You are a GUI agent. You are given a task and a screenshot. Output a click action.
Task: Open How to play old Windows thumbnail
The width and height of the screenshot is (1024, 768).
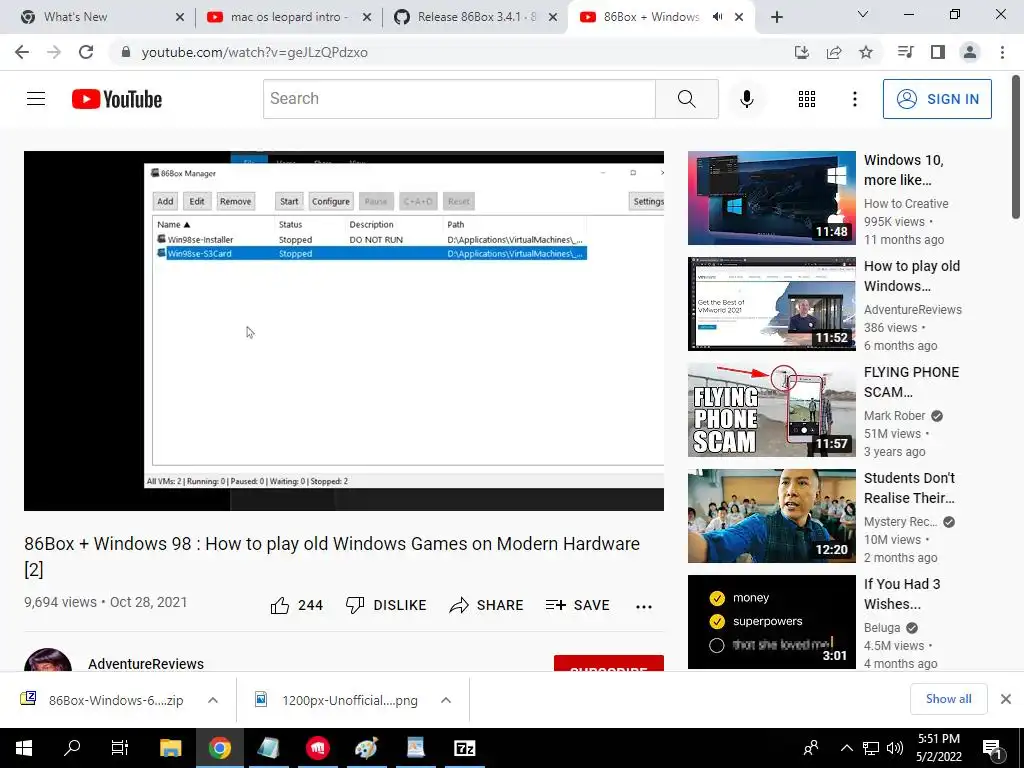pos(771,304)
